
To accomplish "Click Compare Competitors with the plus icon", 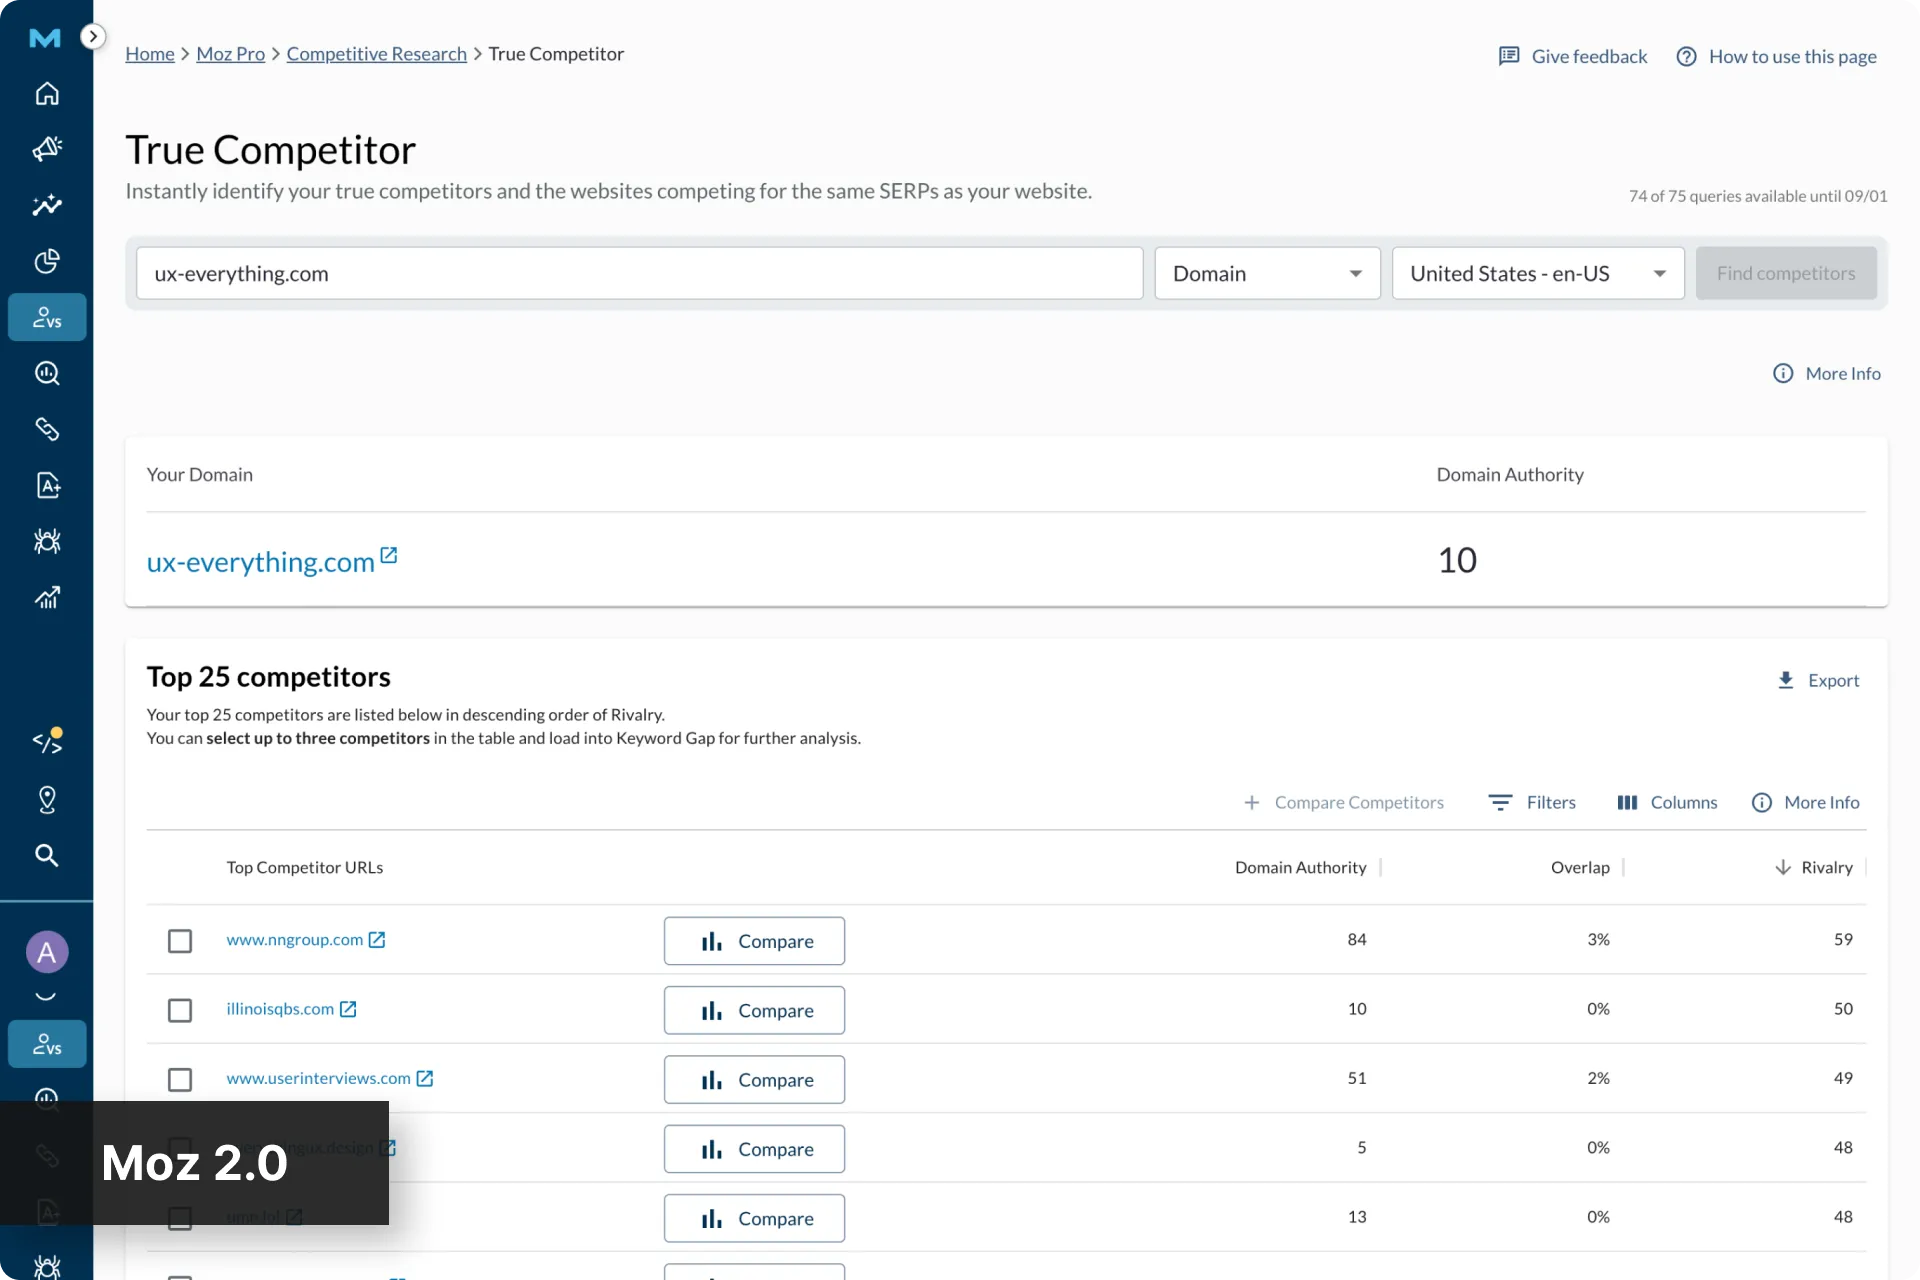I will click(1344, 802).
